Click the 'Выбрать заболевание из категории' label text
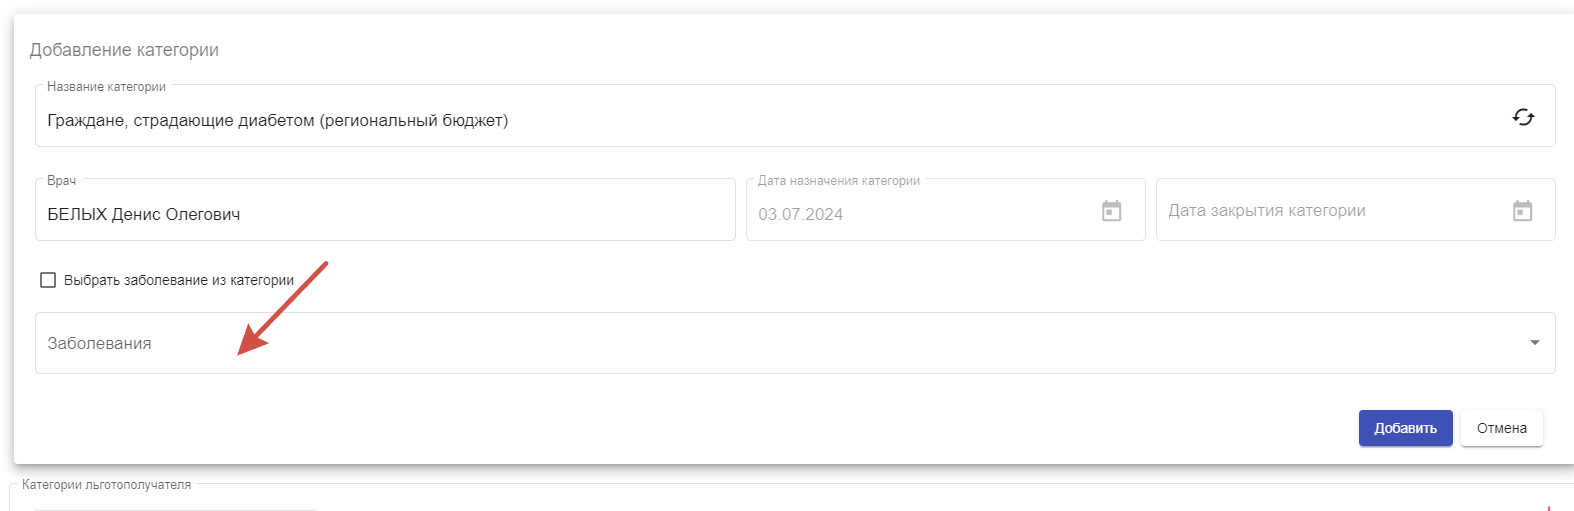The image size is (1574, 511). (x=179, y=280)
